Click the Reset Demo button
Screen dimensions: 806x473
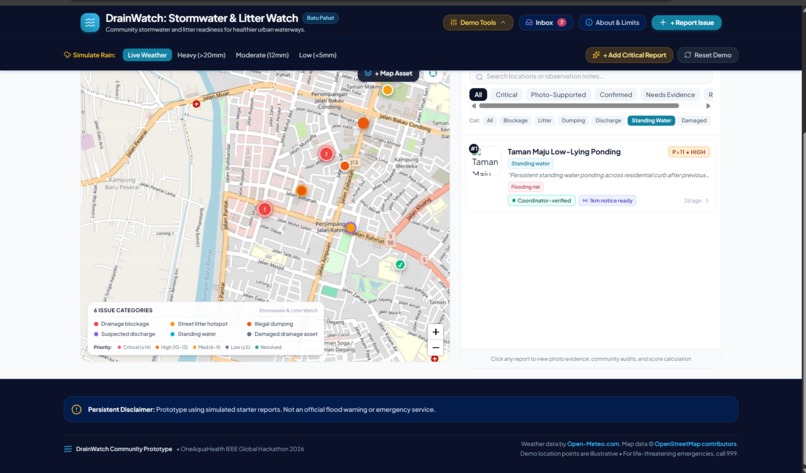(x=707, y=55)
